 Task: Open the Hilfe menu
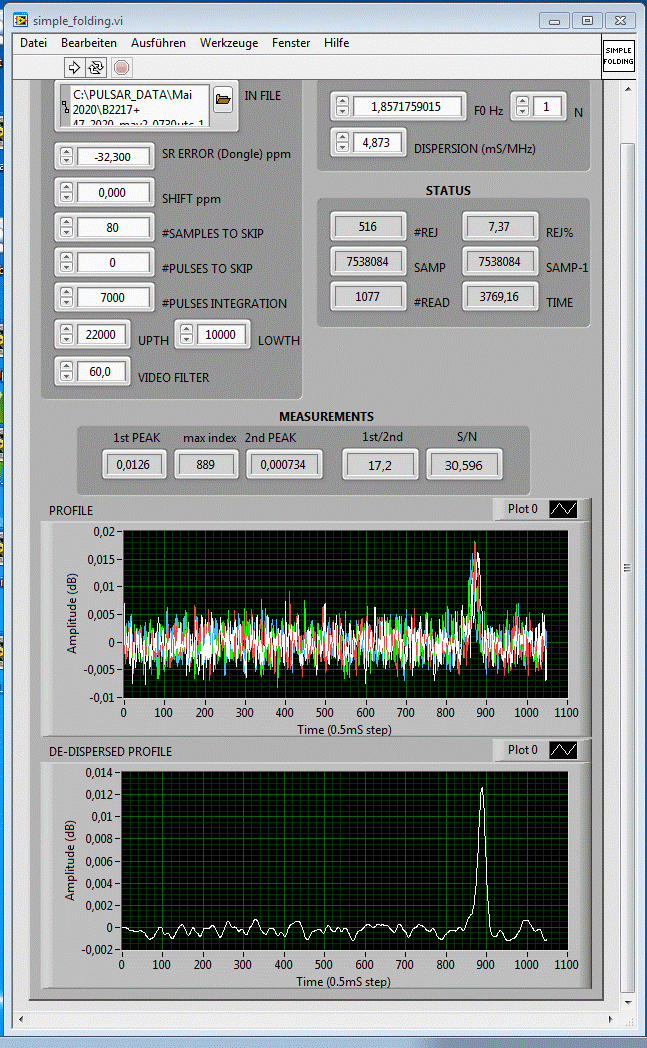pos(337,43)
